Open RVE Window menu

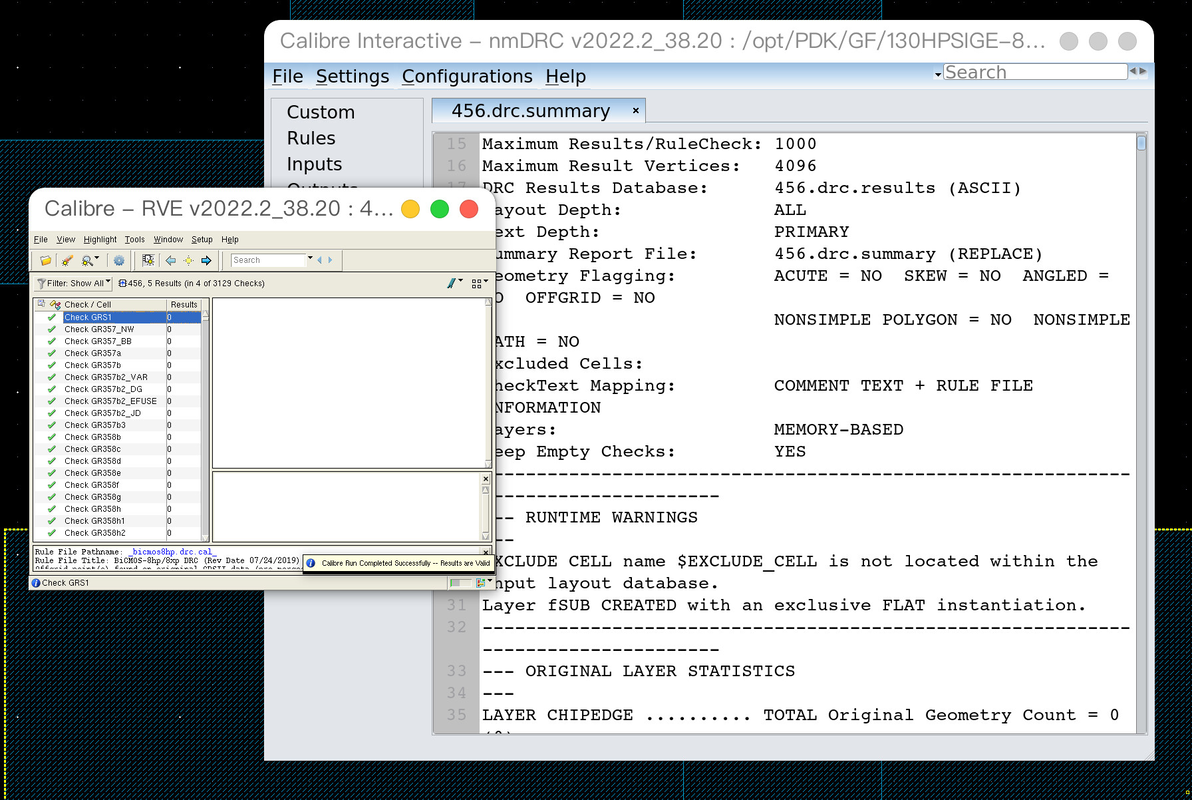point(168,240)
